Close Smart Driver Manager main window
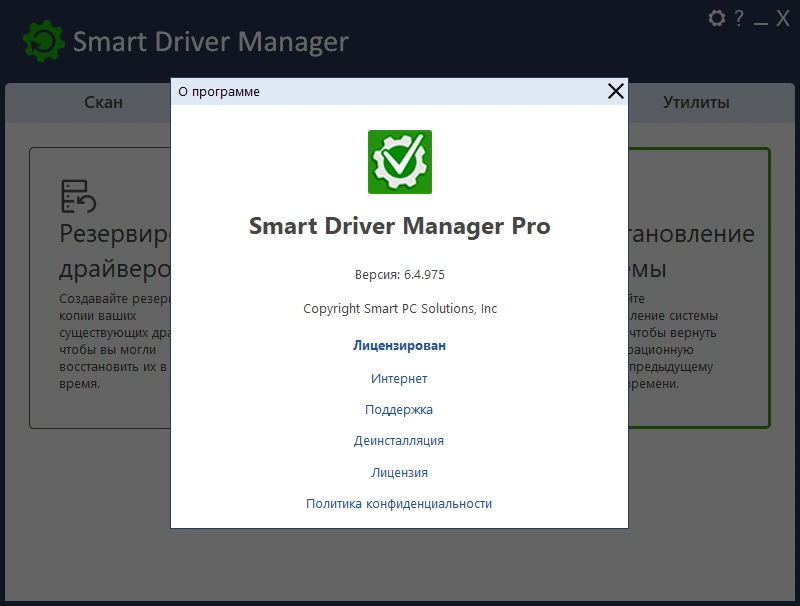 [783, 18]
